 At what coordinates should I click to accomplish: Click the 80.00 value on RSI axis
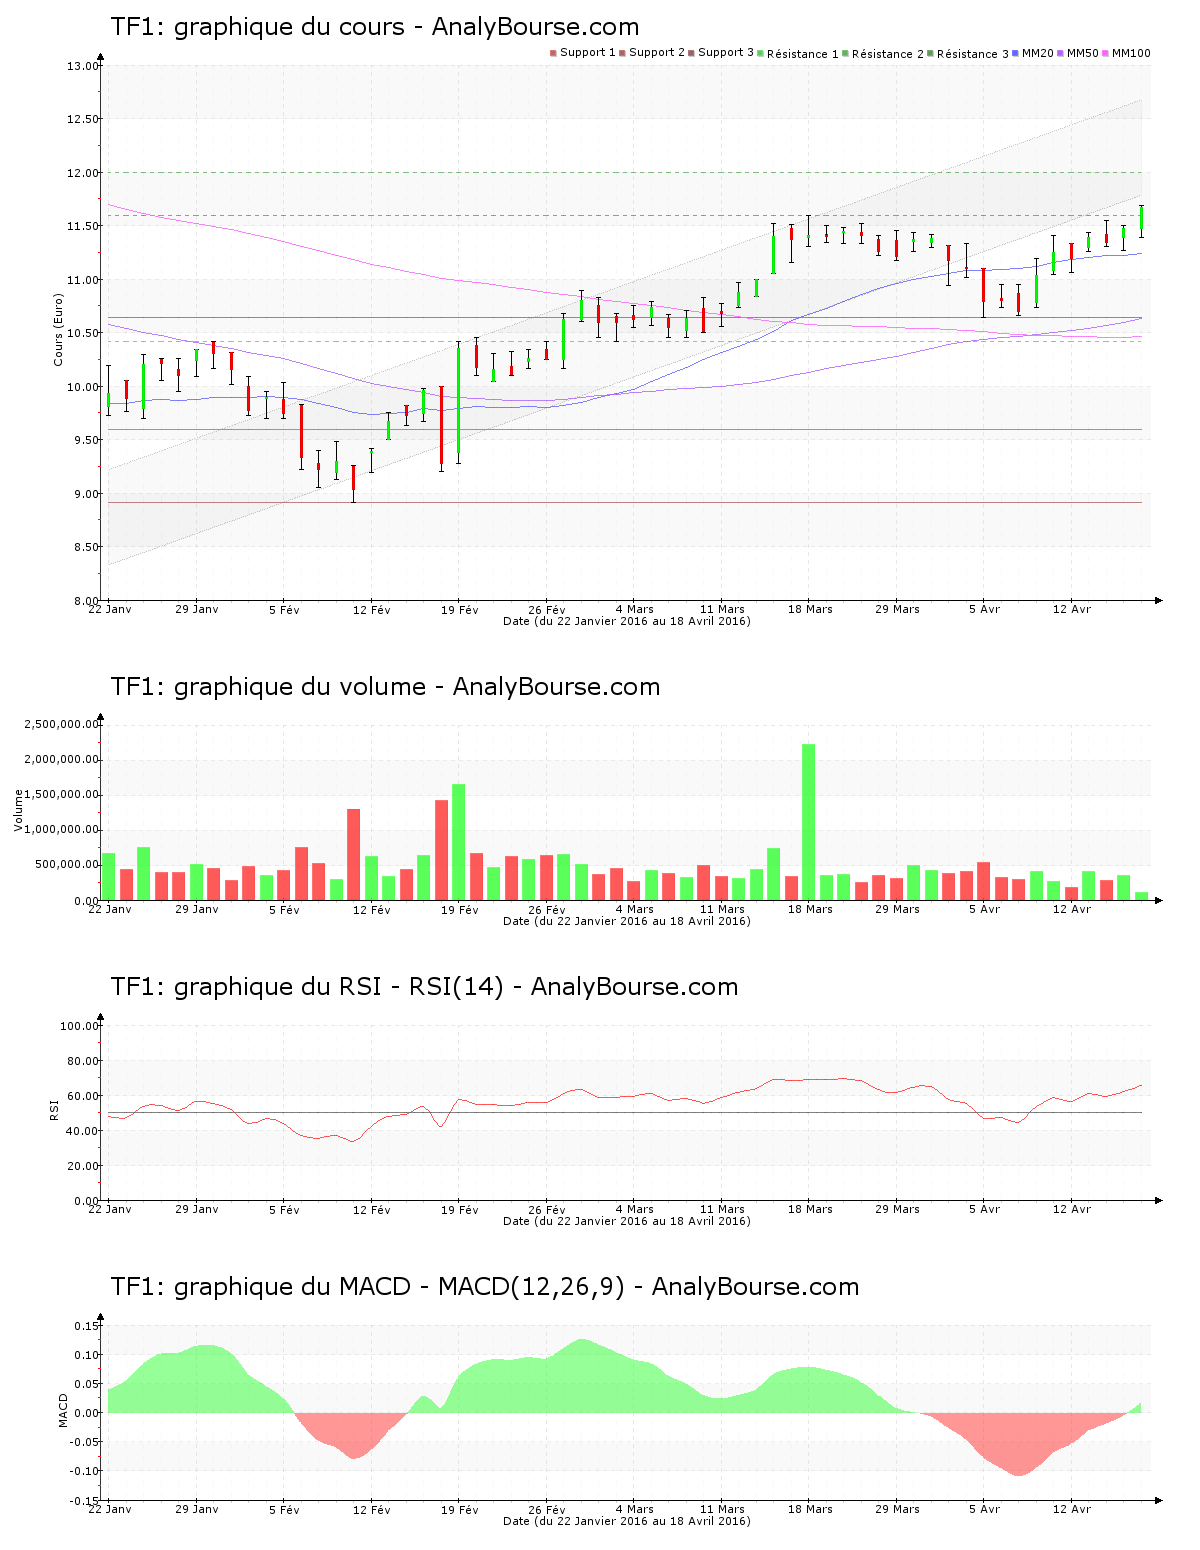click(x=83, y=1061)
